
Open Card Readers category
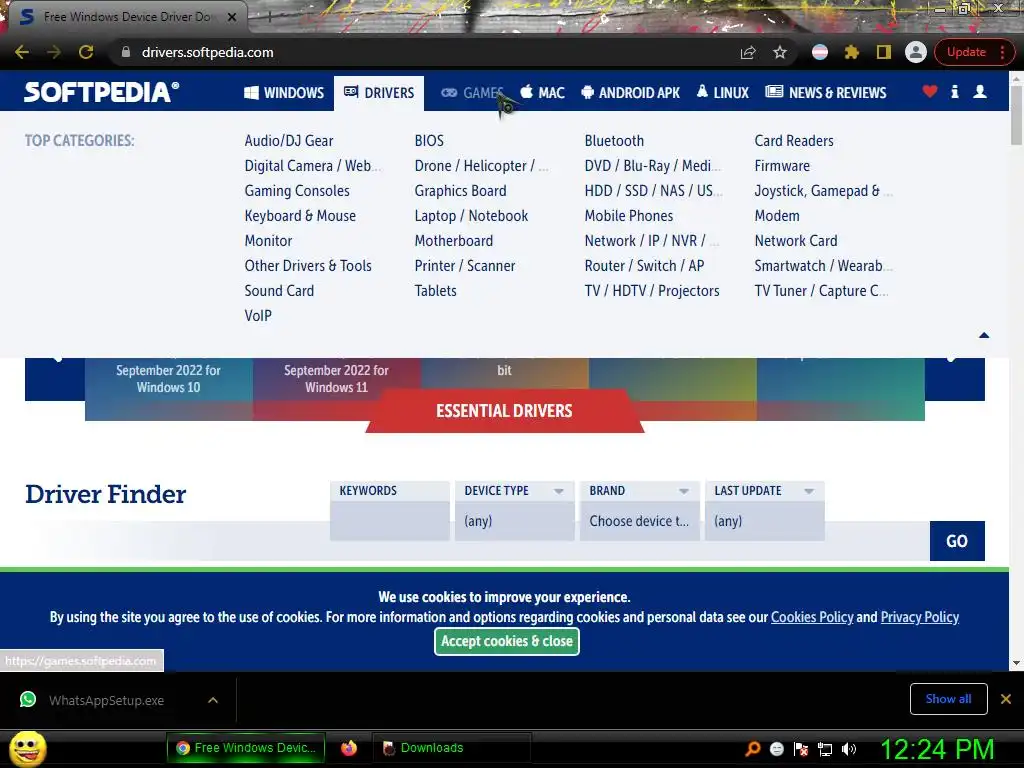794,140
